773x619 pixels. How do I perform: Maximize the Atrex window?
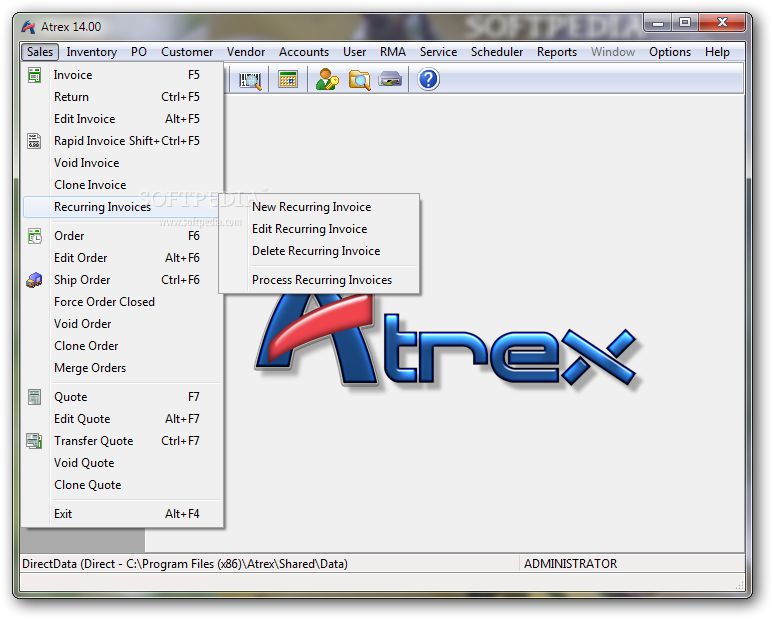click(x=685, y=23)
